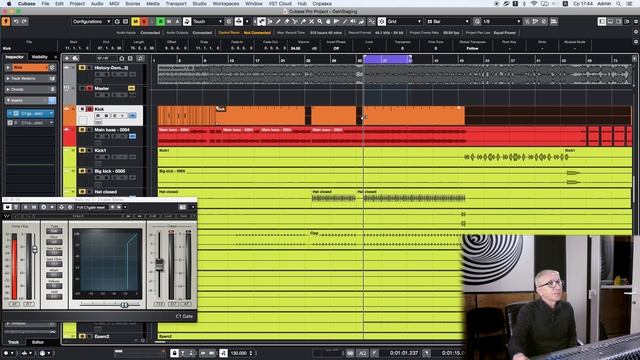Select the Range Selection tool
640x360 pixels.
coord(270,21)
